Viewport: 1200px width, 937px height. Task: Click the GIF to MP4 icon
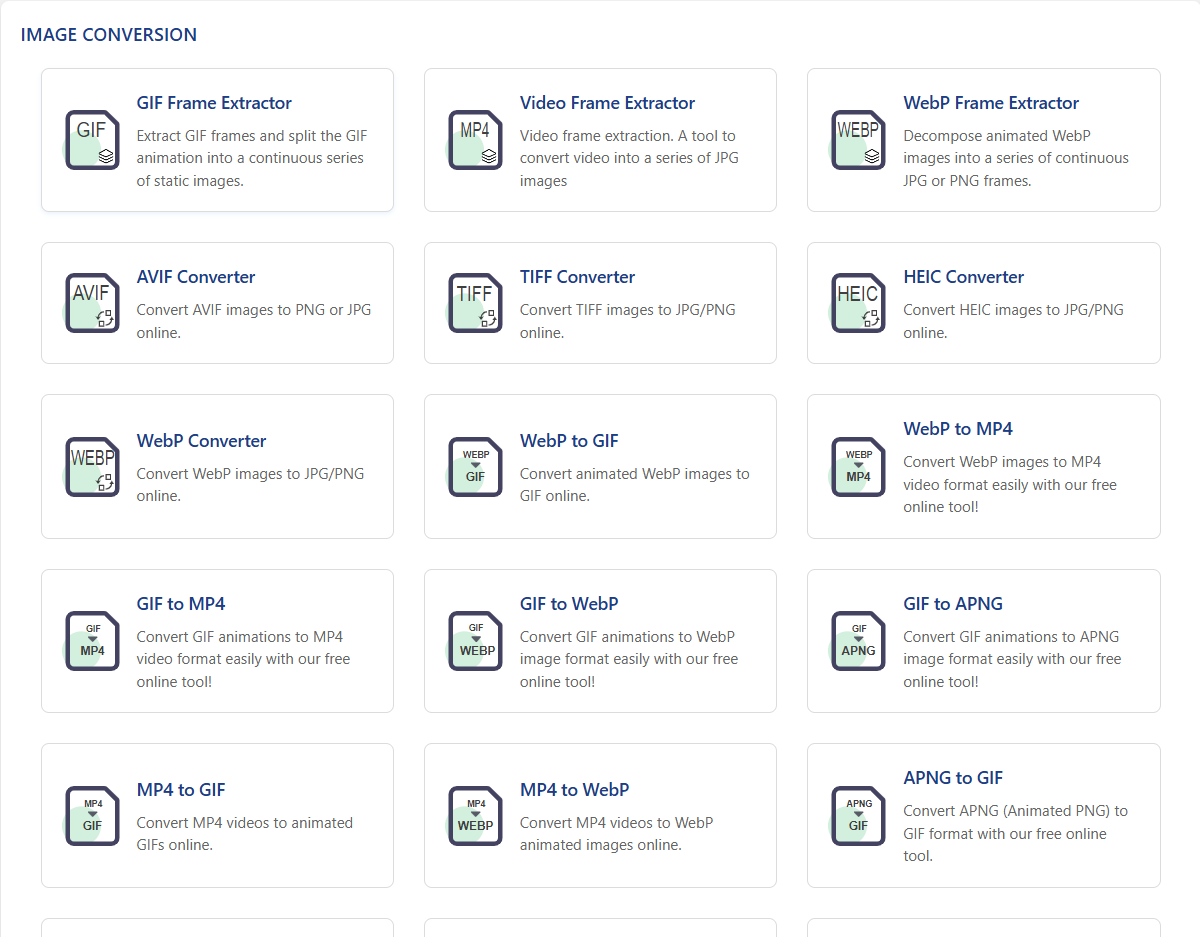click(x=93, y=641)
